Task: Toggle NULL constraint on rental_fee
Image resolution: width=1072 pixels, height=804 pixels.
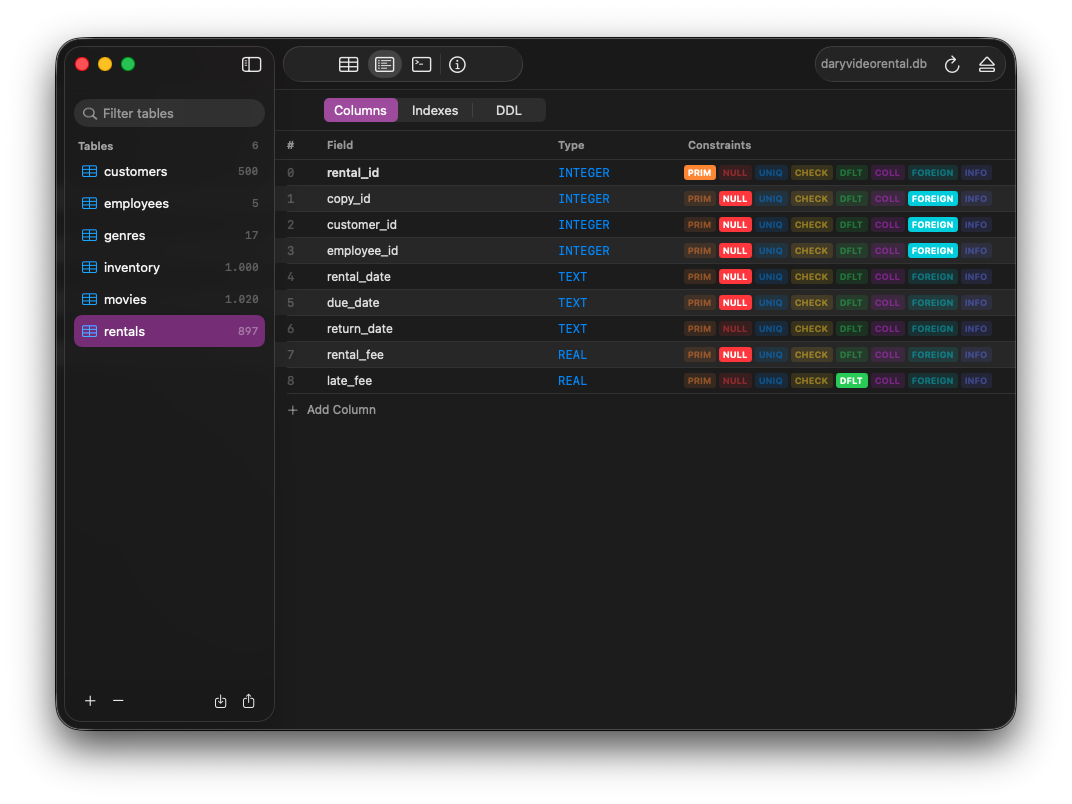Action: [735, 355]
